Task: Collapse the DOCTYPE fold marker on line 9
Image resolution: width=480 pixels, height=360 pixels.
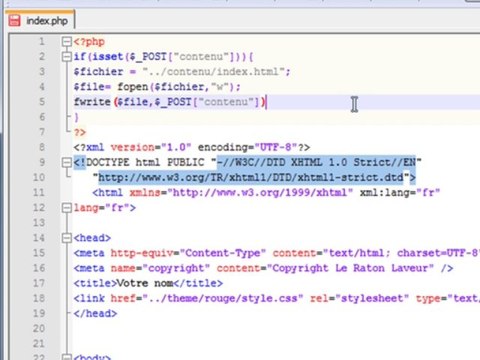Action: tap(67, 162)
